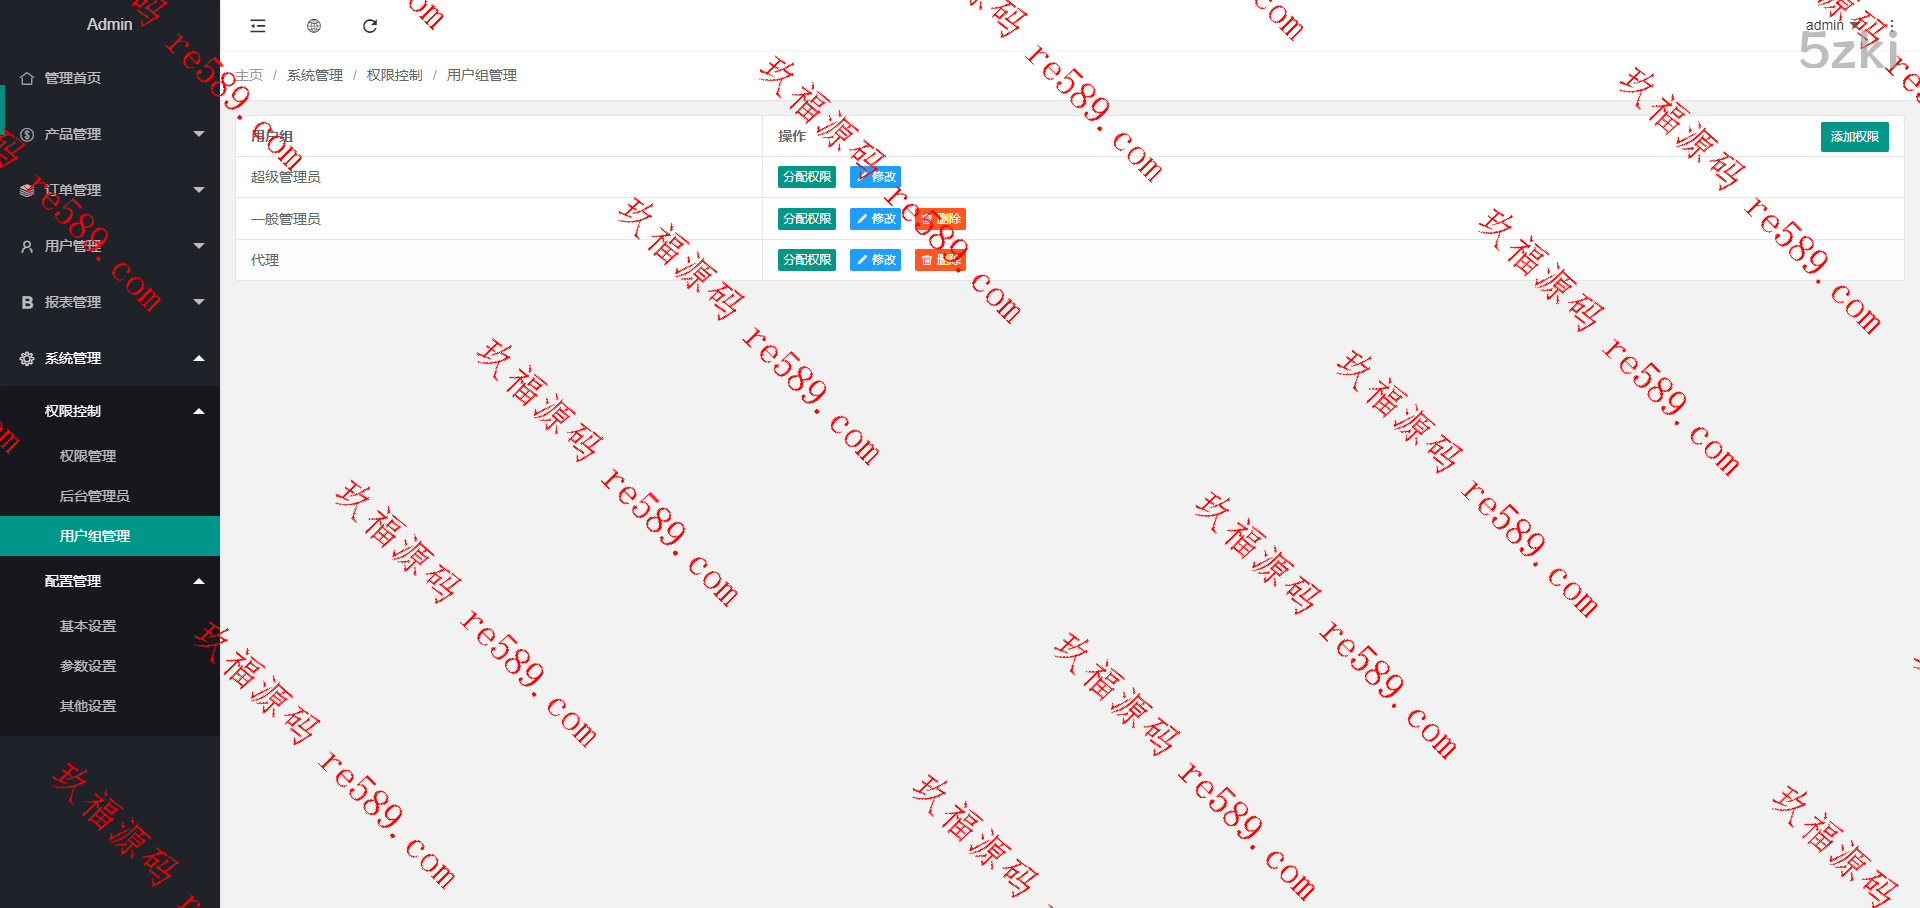Click the refresh page icon
The width and height of the screenshot is (1920, 908).
coord(370,26)
